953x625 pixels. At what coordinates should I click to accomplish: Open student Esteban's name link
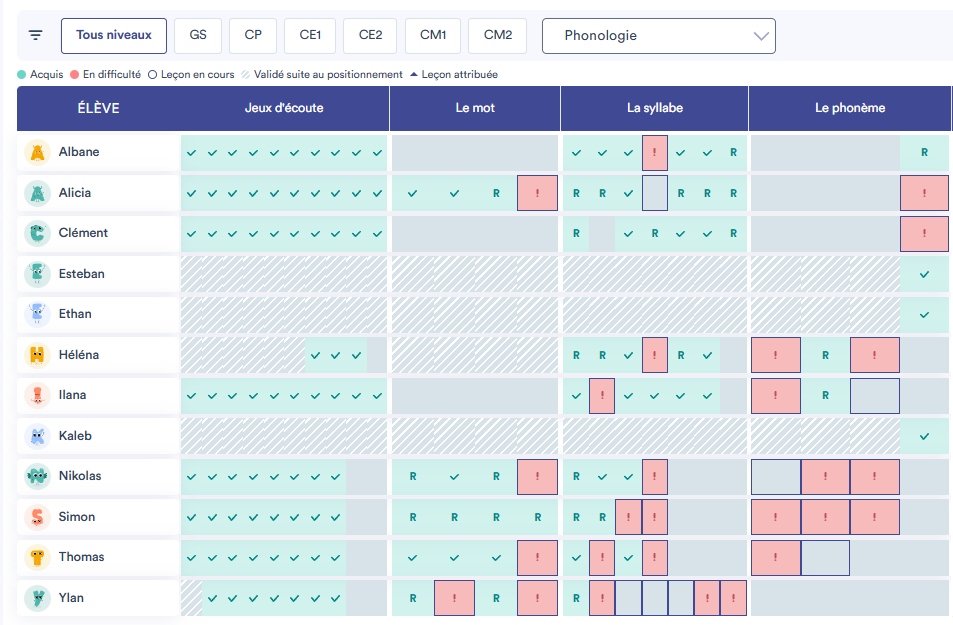[81, 274]
